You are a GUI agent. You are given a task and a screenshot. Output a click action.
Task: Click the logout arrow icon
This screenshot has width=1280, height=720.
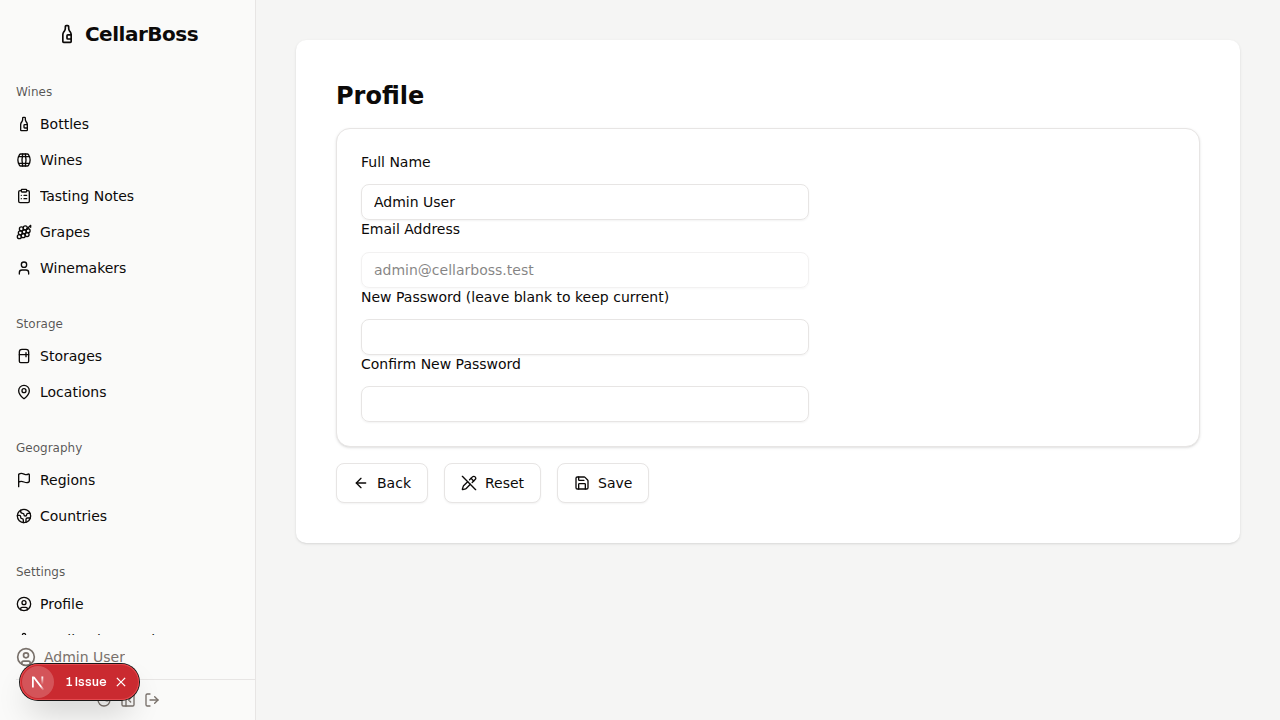click(152, 700)
